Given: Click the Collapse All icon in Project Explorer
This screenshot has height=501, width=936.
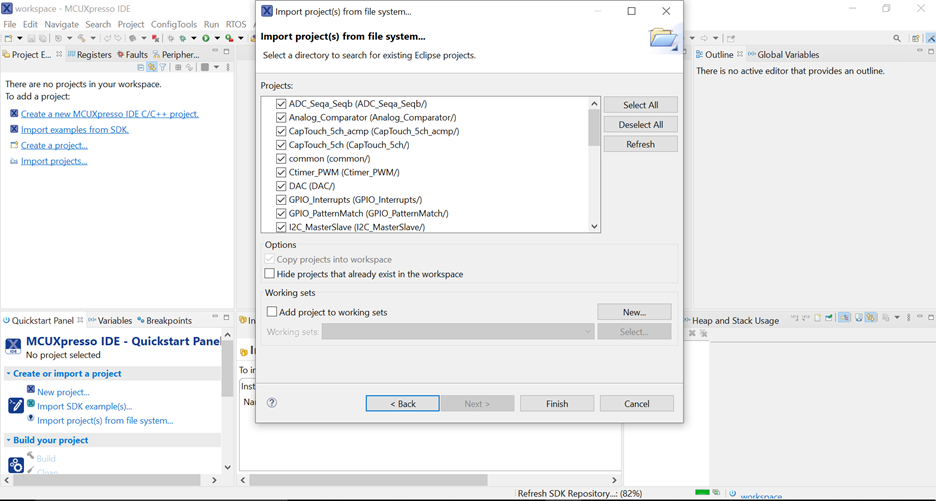Looking at the screenshot, I should [141, 67].
